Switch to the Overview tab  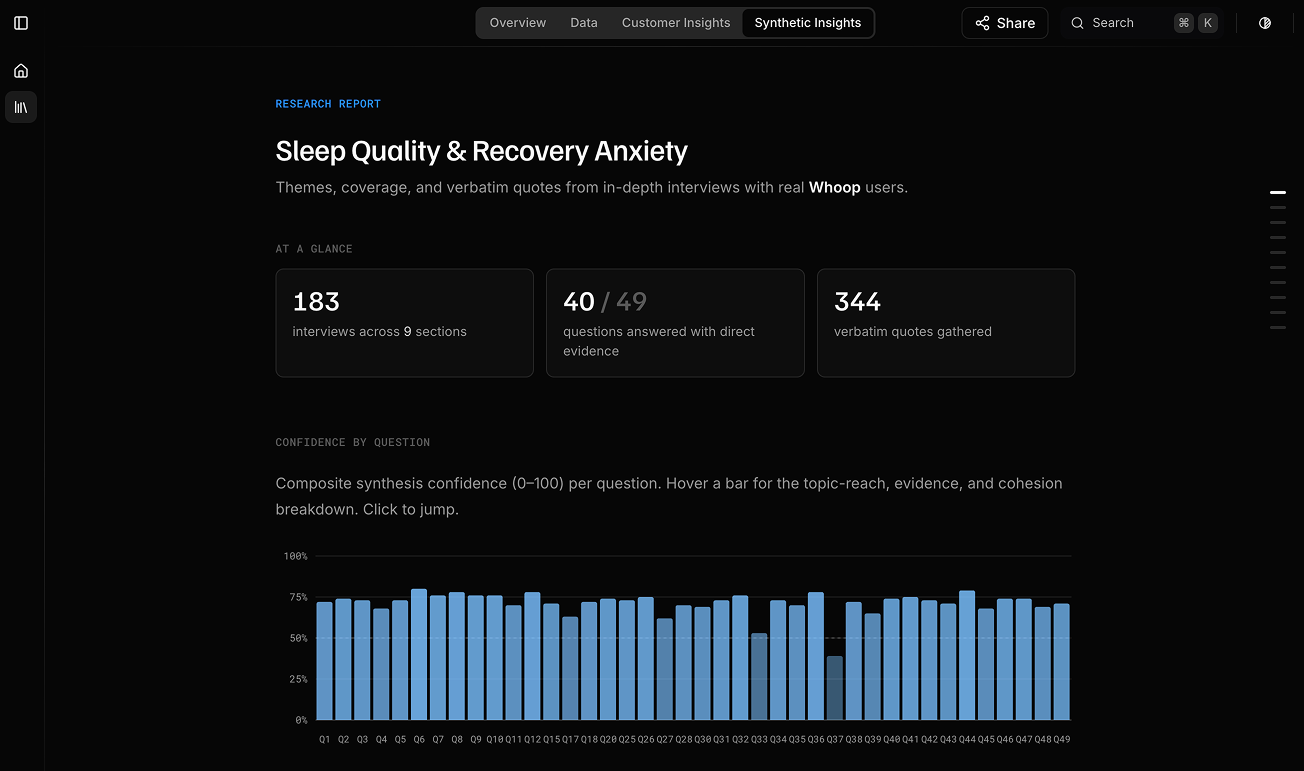(518, 23)
